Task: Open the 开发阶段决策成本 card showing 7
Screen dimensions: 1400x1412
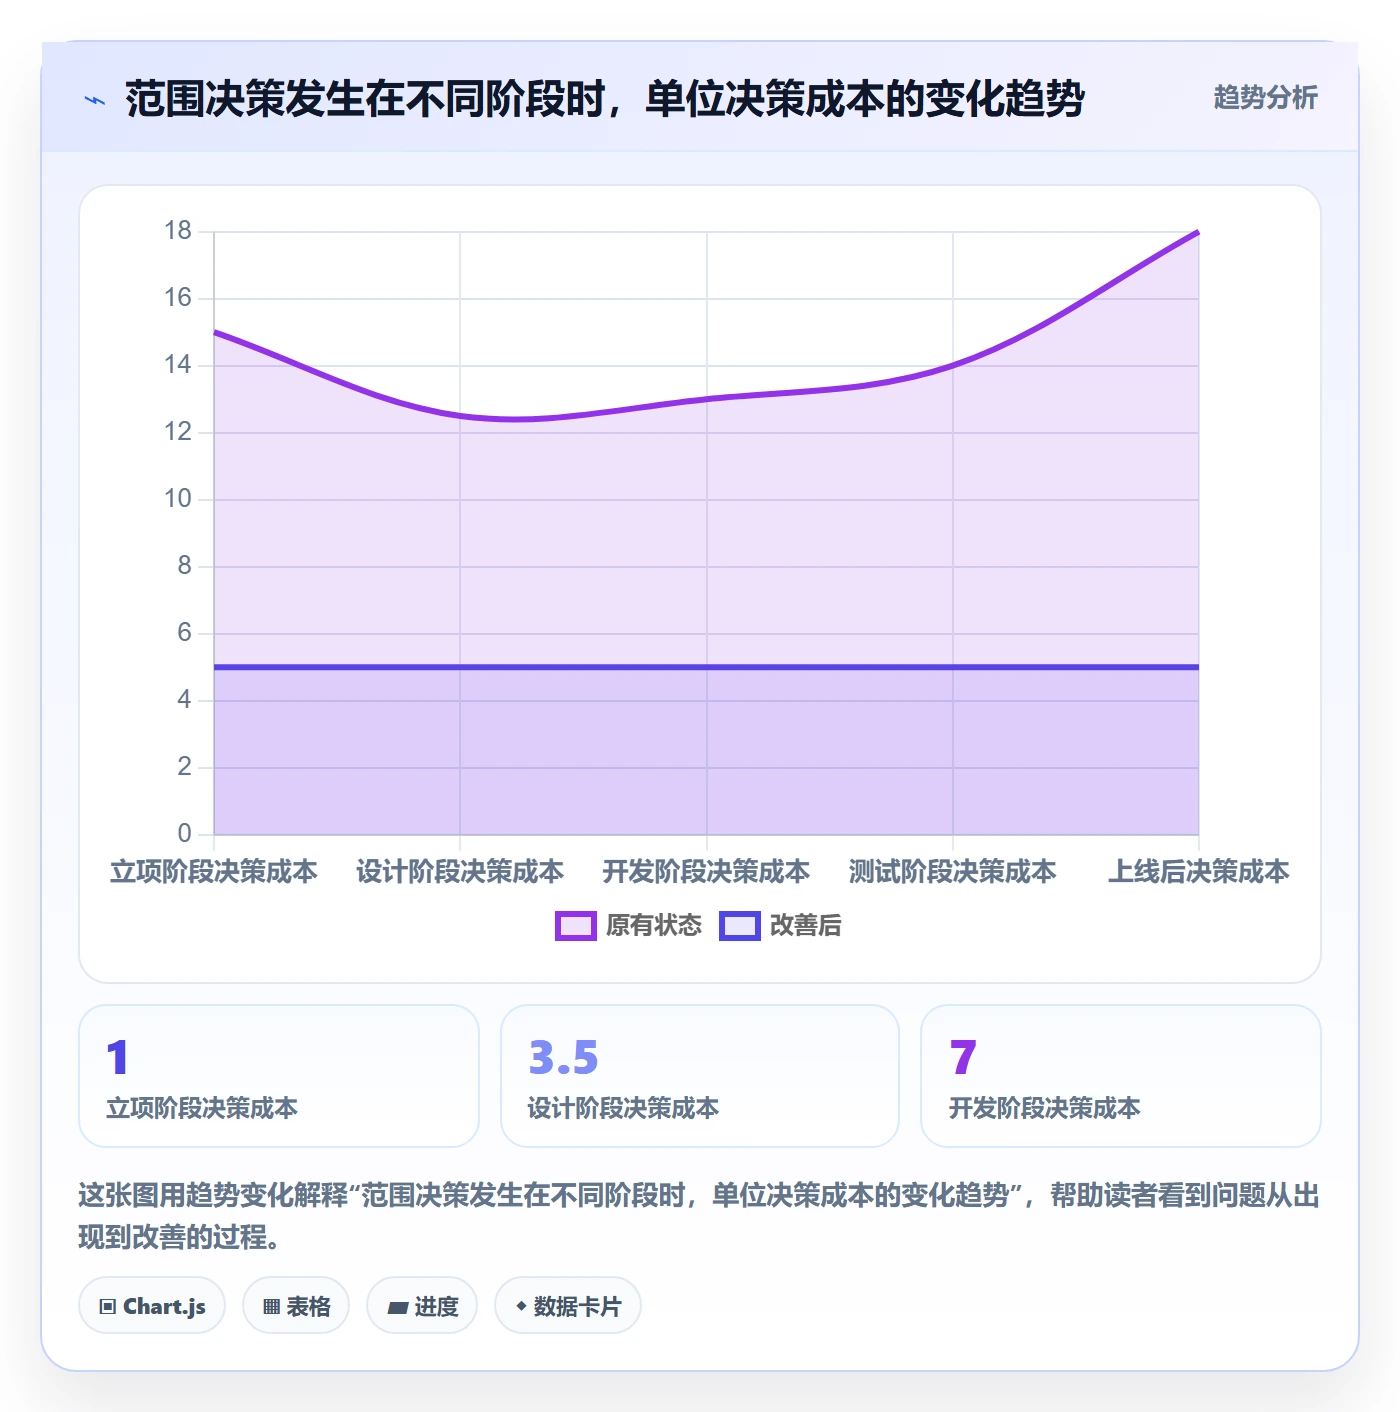Action: click(1121, 1076)
